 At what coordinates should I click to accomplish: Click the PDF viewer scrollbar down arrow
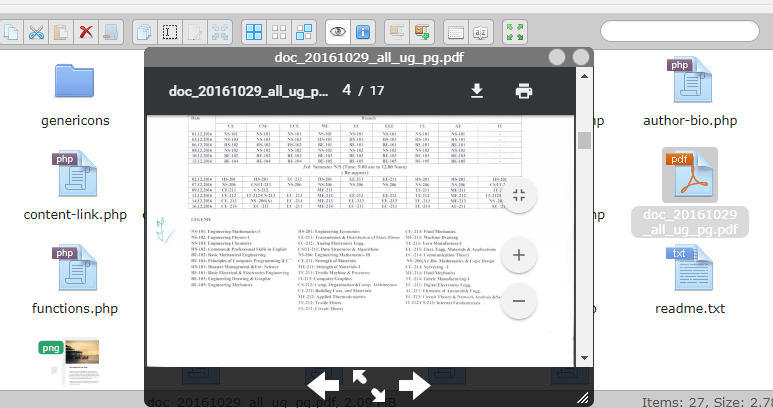pos(584,358)
